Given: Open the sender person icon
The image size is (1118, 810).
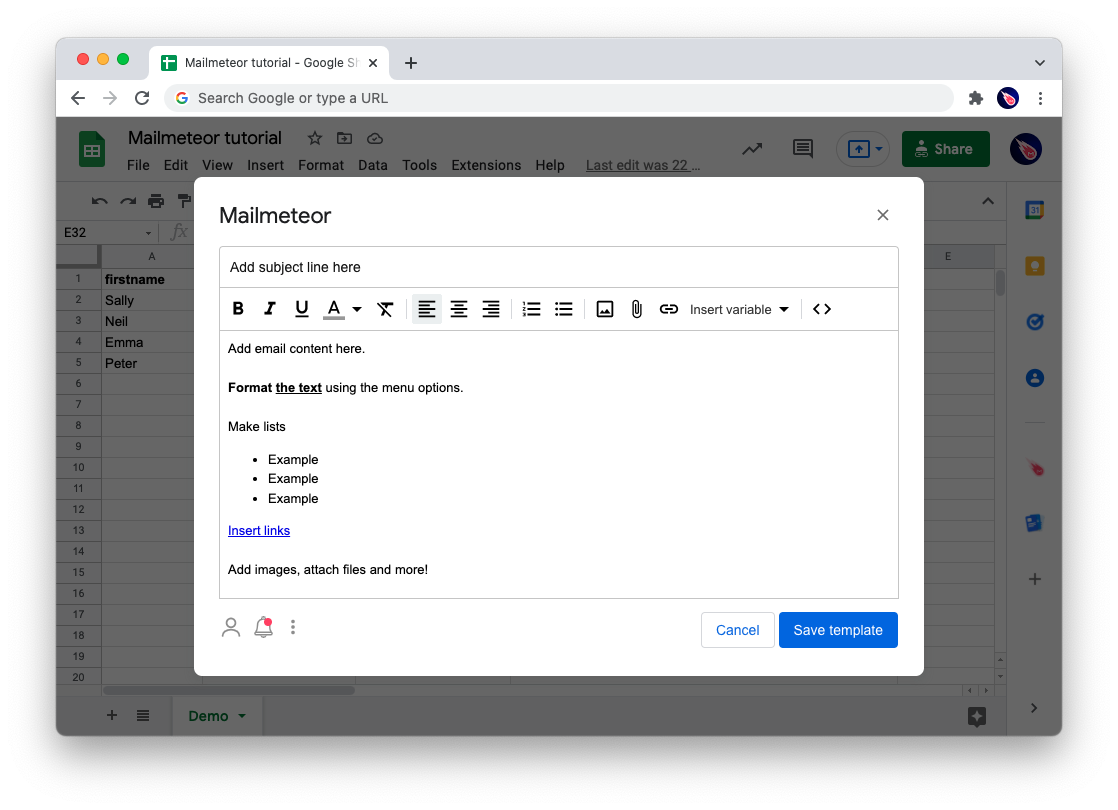Looking at the screenshot, I should click(x=231, y=627).
